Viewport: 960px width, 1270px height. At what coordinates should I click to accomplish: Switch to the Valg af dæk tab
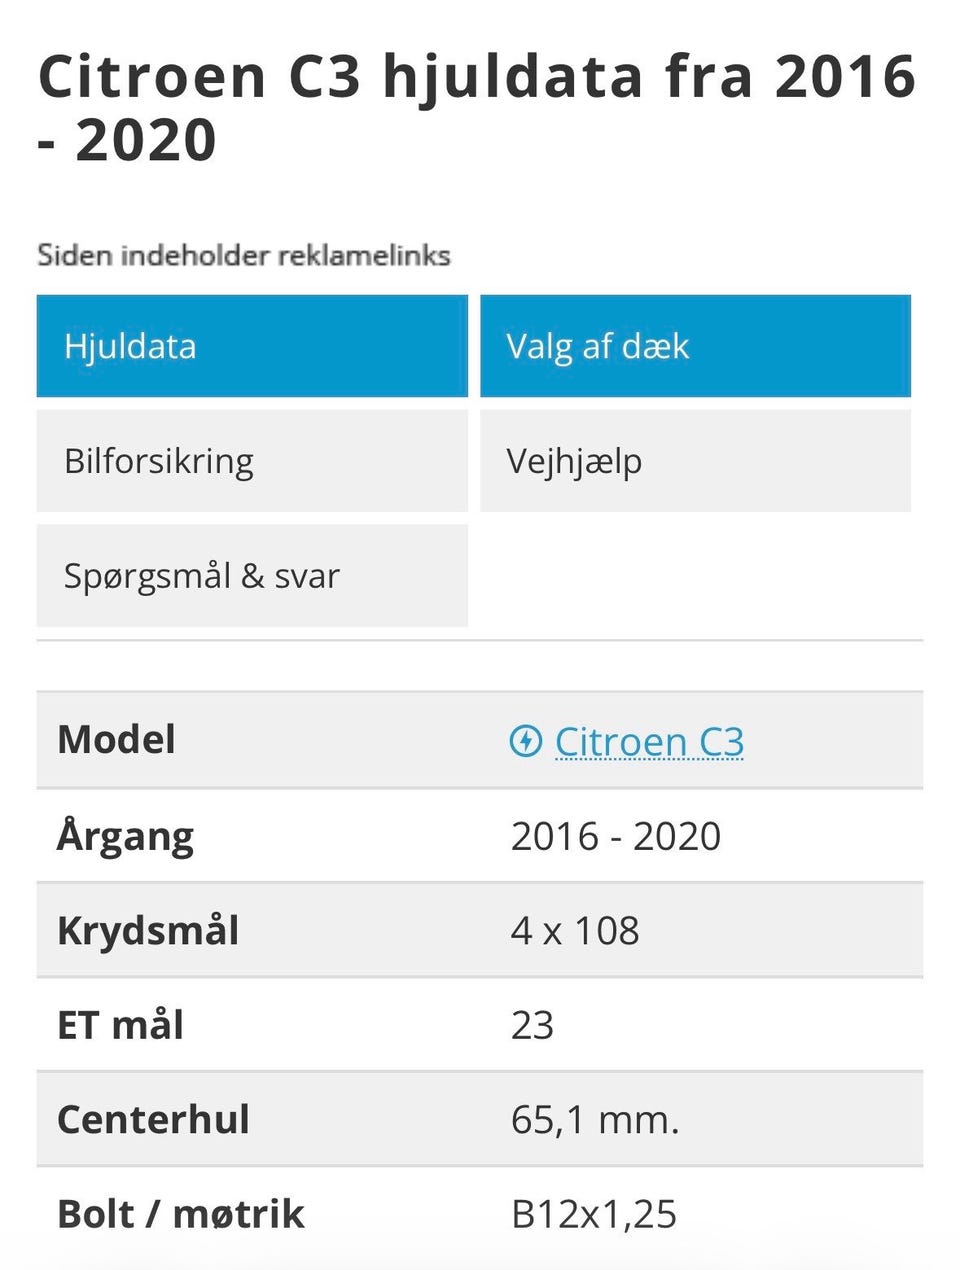(x=695, y=346)
